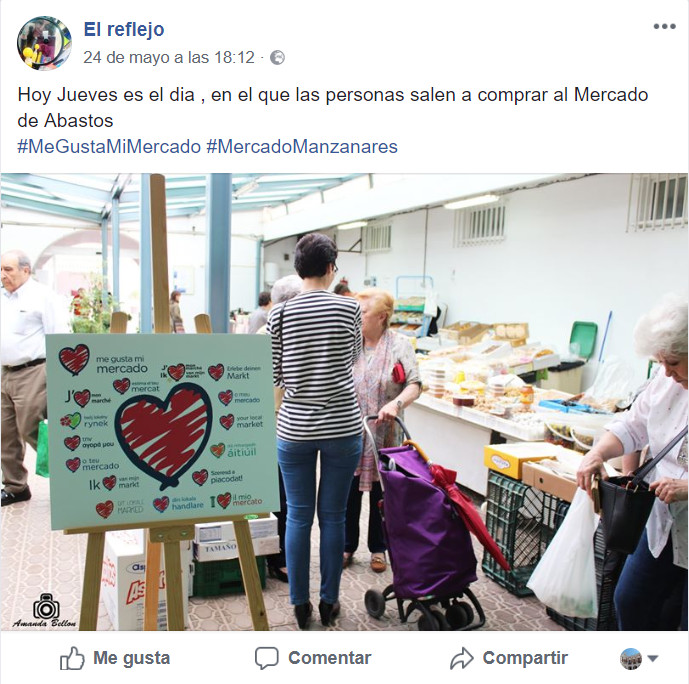Expand the comment-as identity dropdown arrow
The width and height of the screenshot is (689, 684).
coord(653,659)
